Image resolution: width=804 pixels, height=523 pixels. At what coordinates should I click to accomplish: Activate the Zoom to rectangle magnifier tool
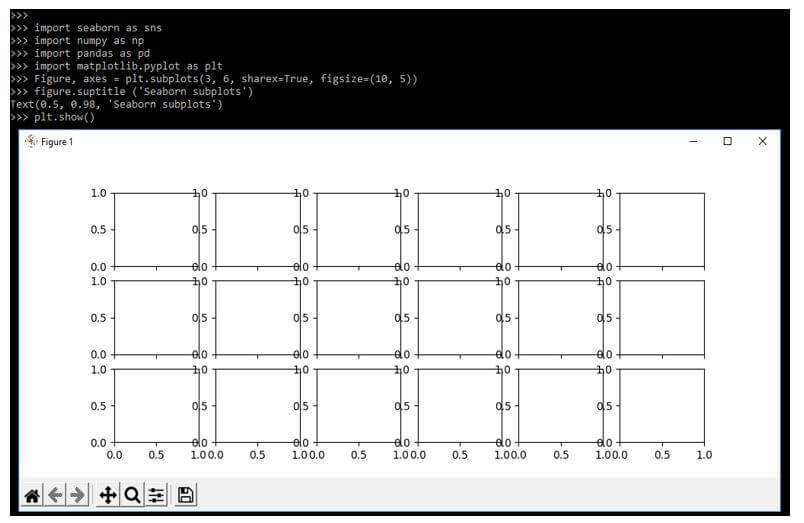[x=132, y=496]
